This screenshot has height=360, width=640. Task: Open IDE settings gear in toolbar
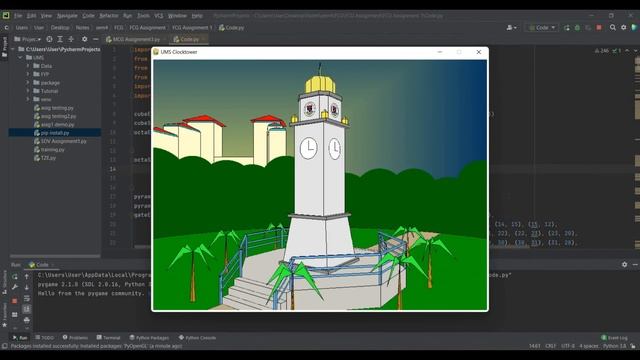624,27
